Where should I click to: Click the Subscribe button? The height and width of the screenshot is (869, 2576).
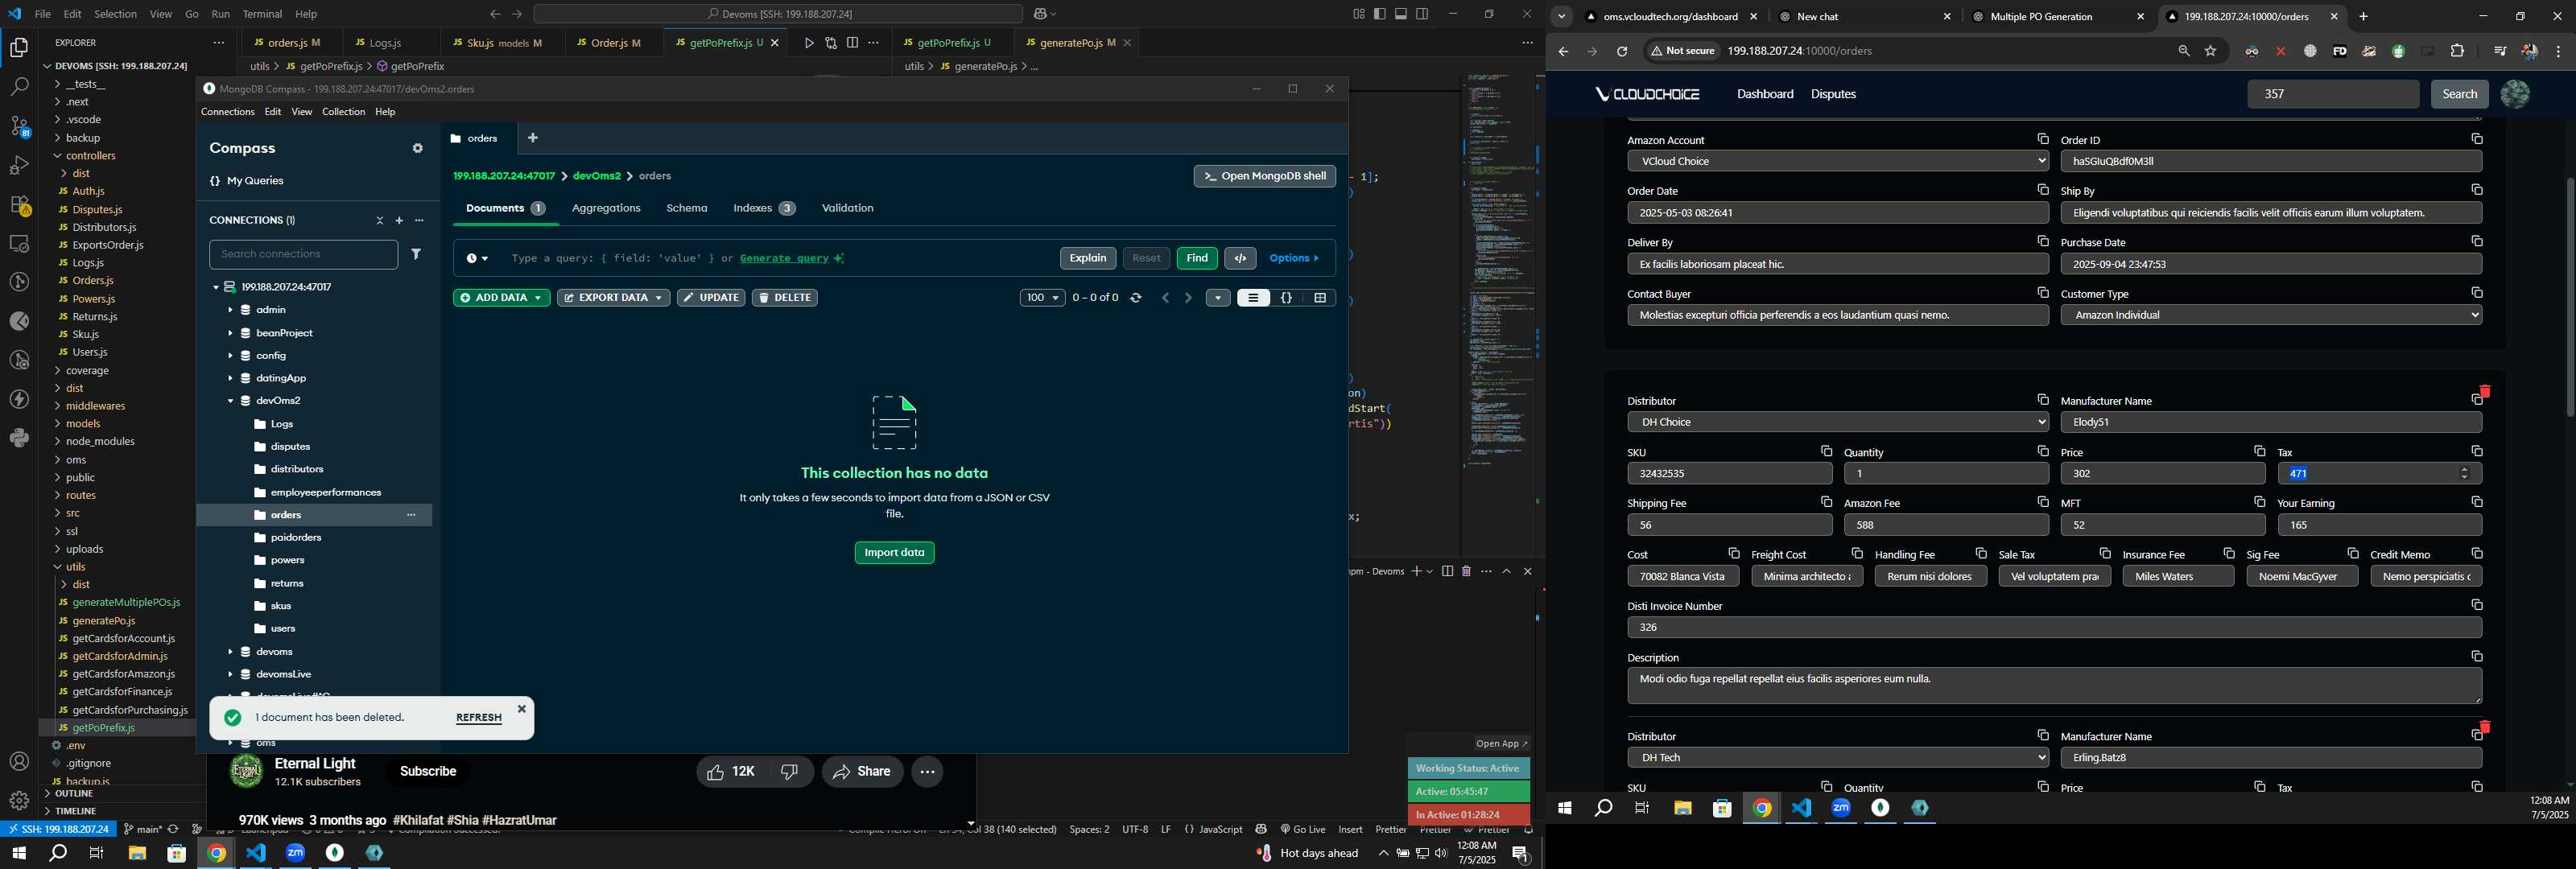click(x=428, y=772)
